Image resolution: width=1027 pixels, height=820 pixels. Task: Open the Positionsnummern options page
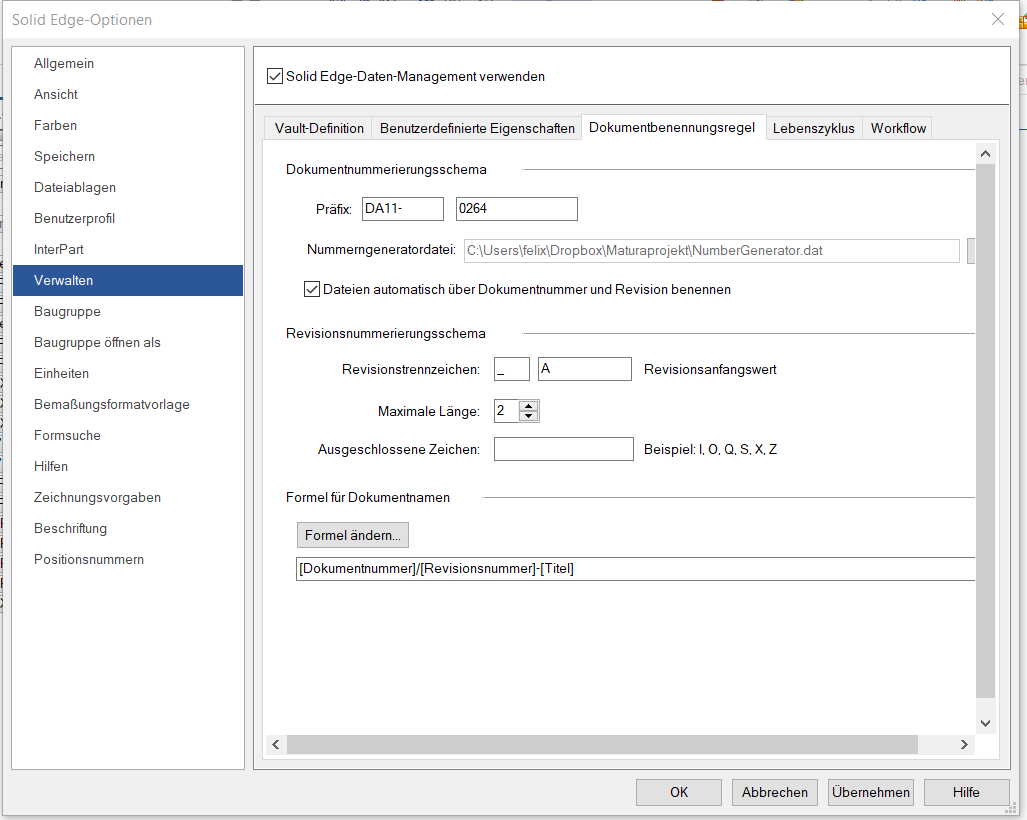point(128,559)
